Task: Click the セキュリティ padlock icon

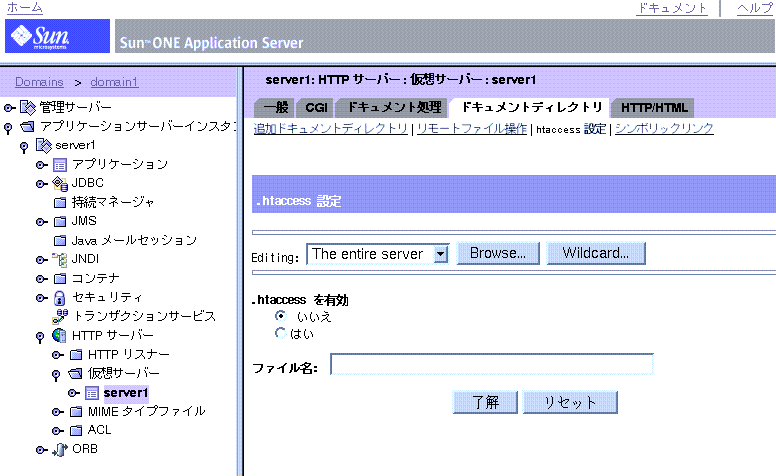Action: (59, 298)
